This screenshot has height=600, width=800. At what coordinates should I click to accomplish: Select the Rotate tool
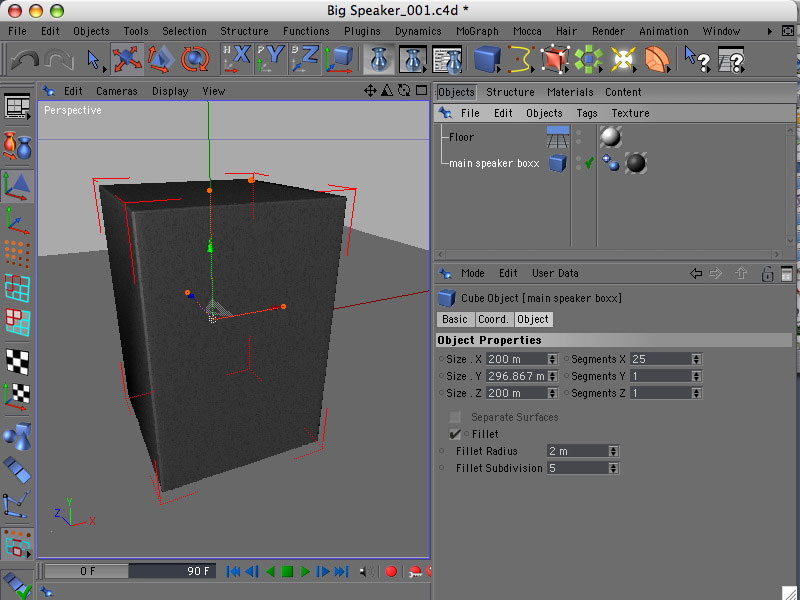tap(196, 60)
